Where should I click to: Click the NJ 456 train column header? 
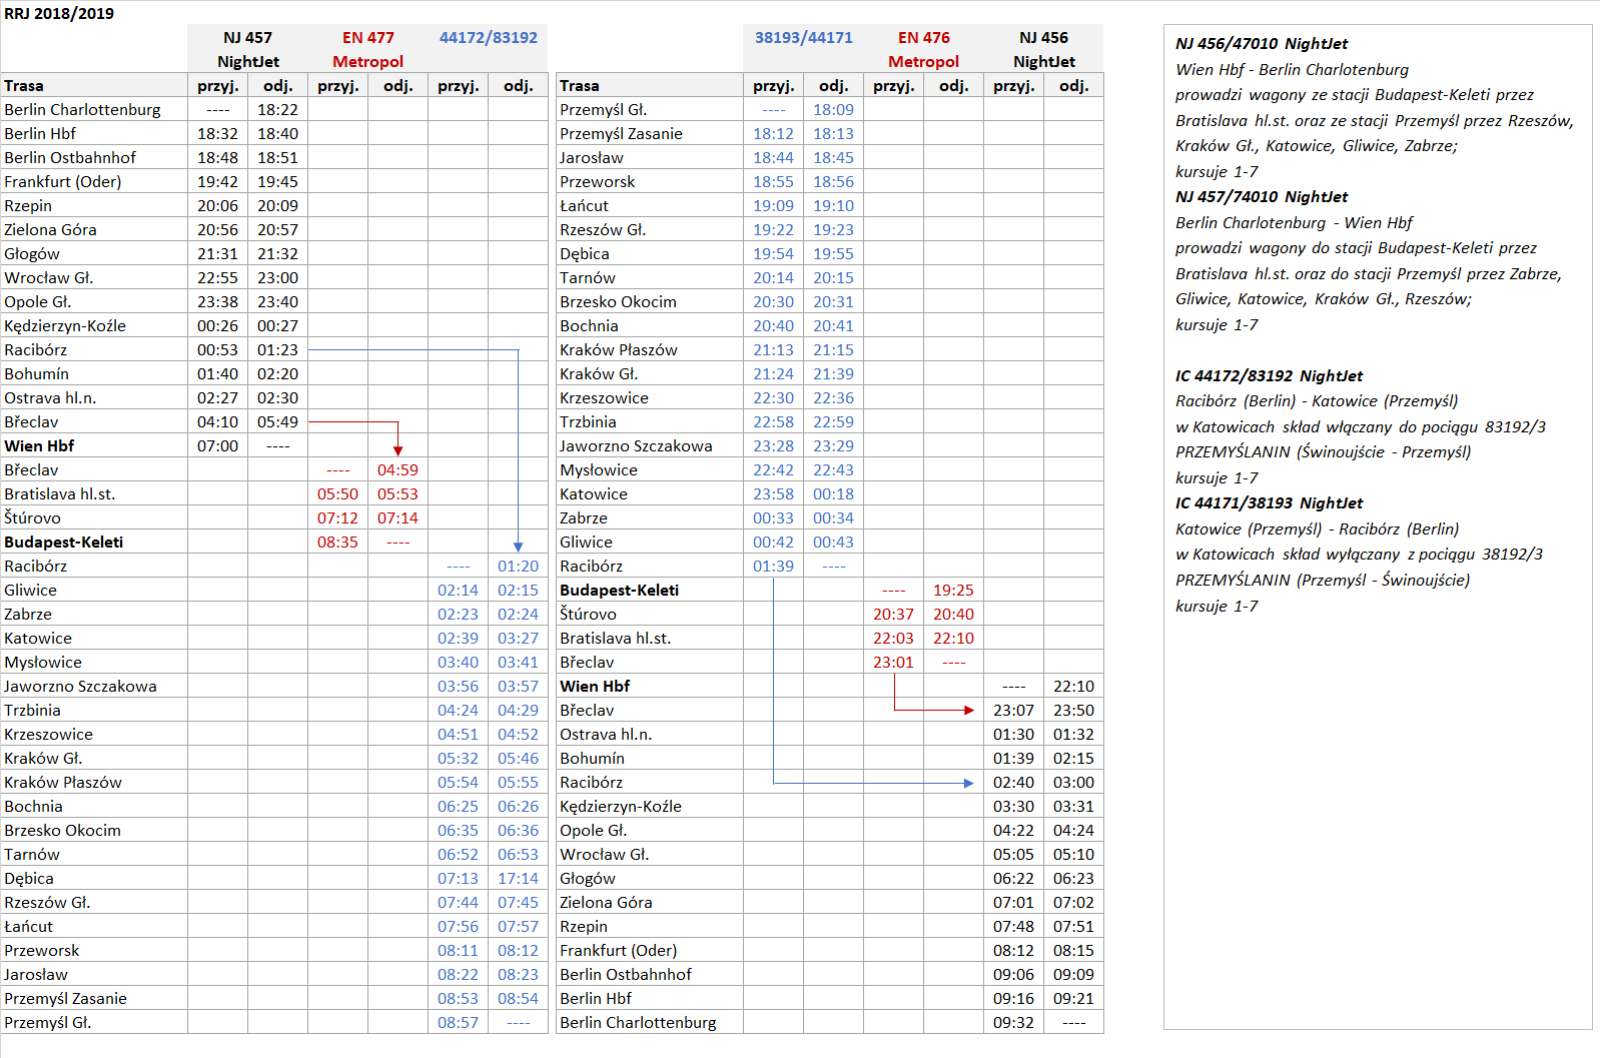tap(1043, 38)
